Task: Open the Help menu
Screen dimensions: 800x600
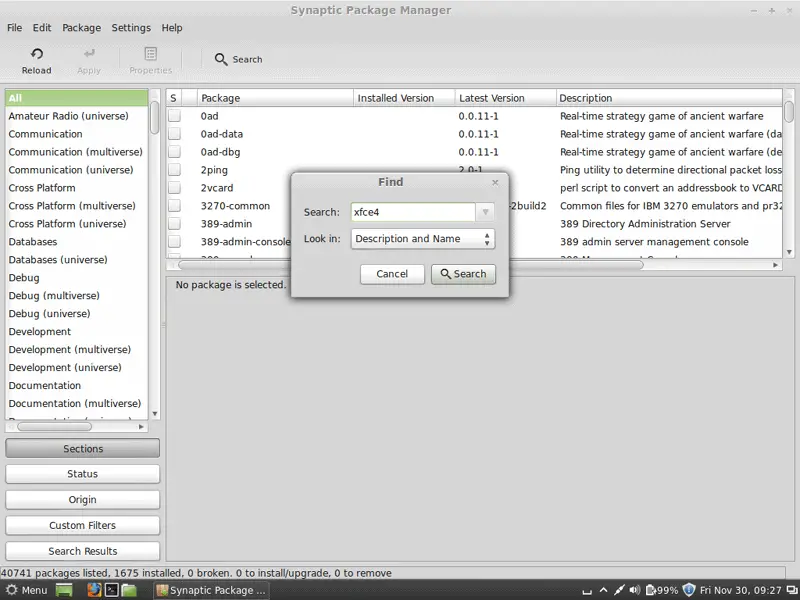Action: [172, 28]
